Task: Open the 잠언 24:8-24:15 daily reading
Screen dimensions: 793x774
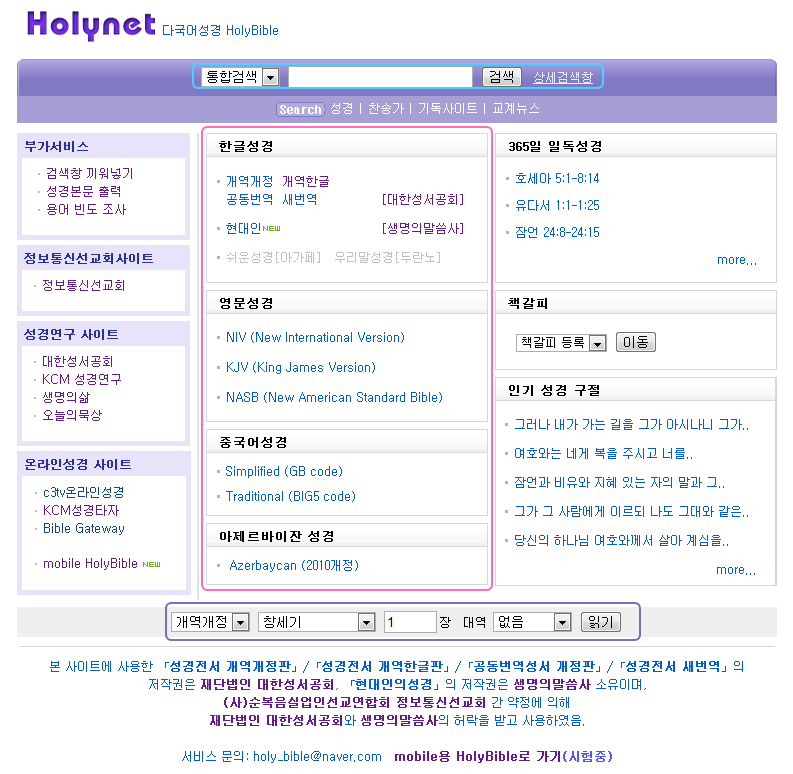Action: pyautogui.click(x=557, y=232)
